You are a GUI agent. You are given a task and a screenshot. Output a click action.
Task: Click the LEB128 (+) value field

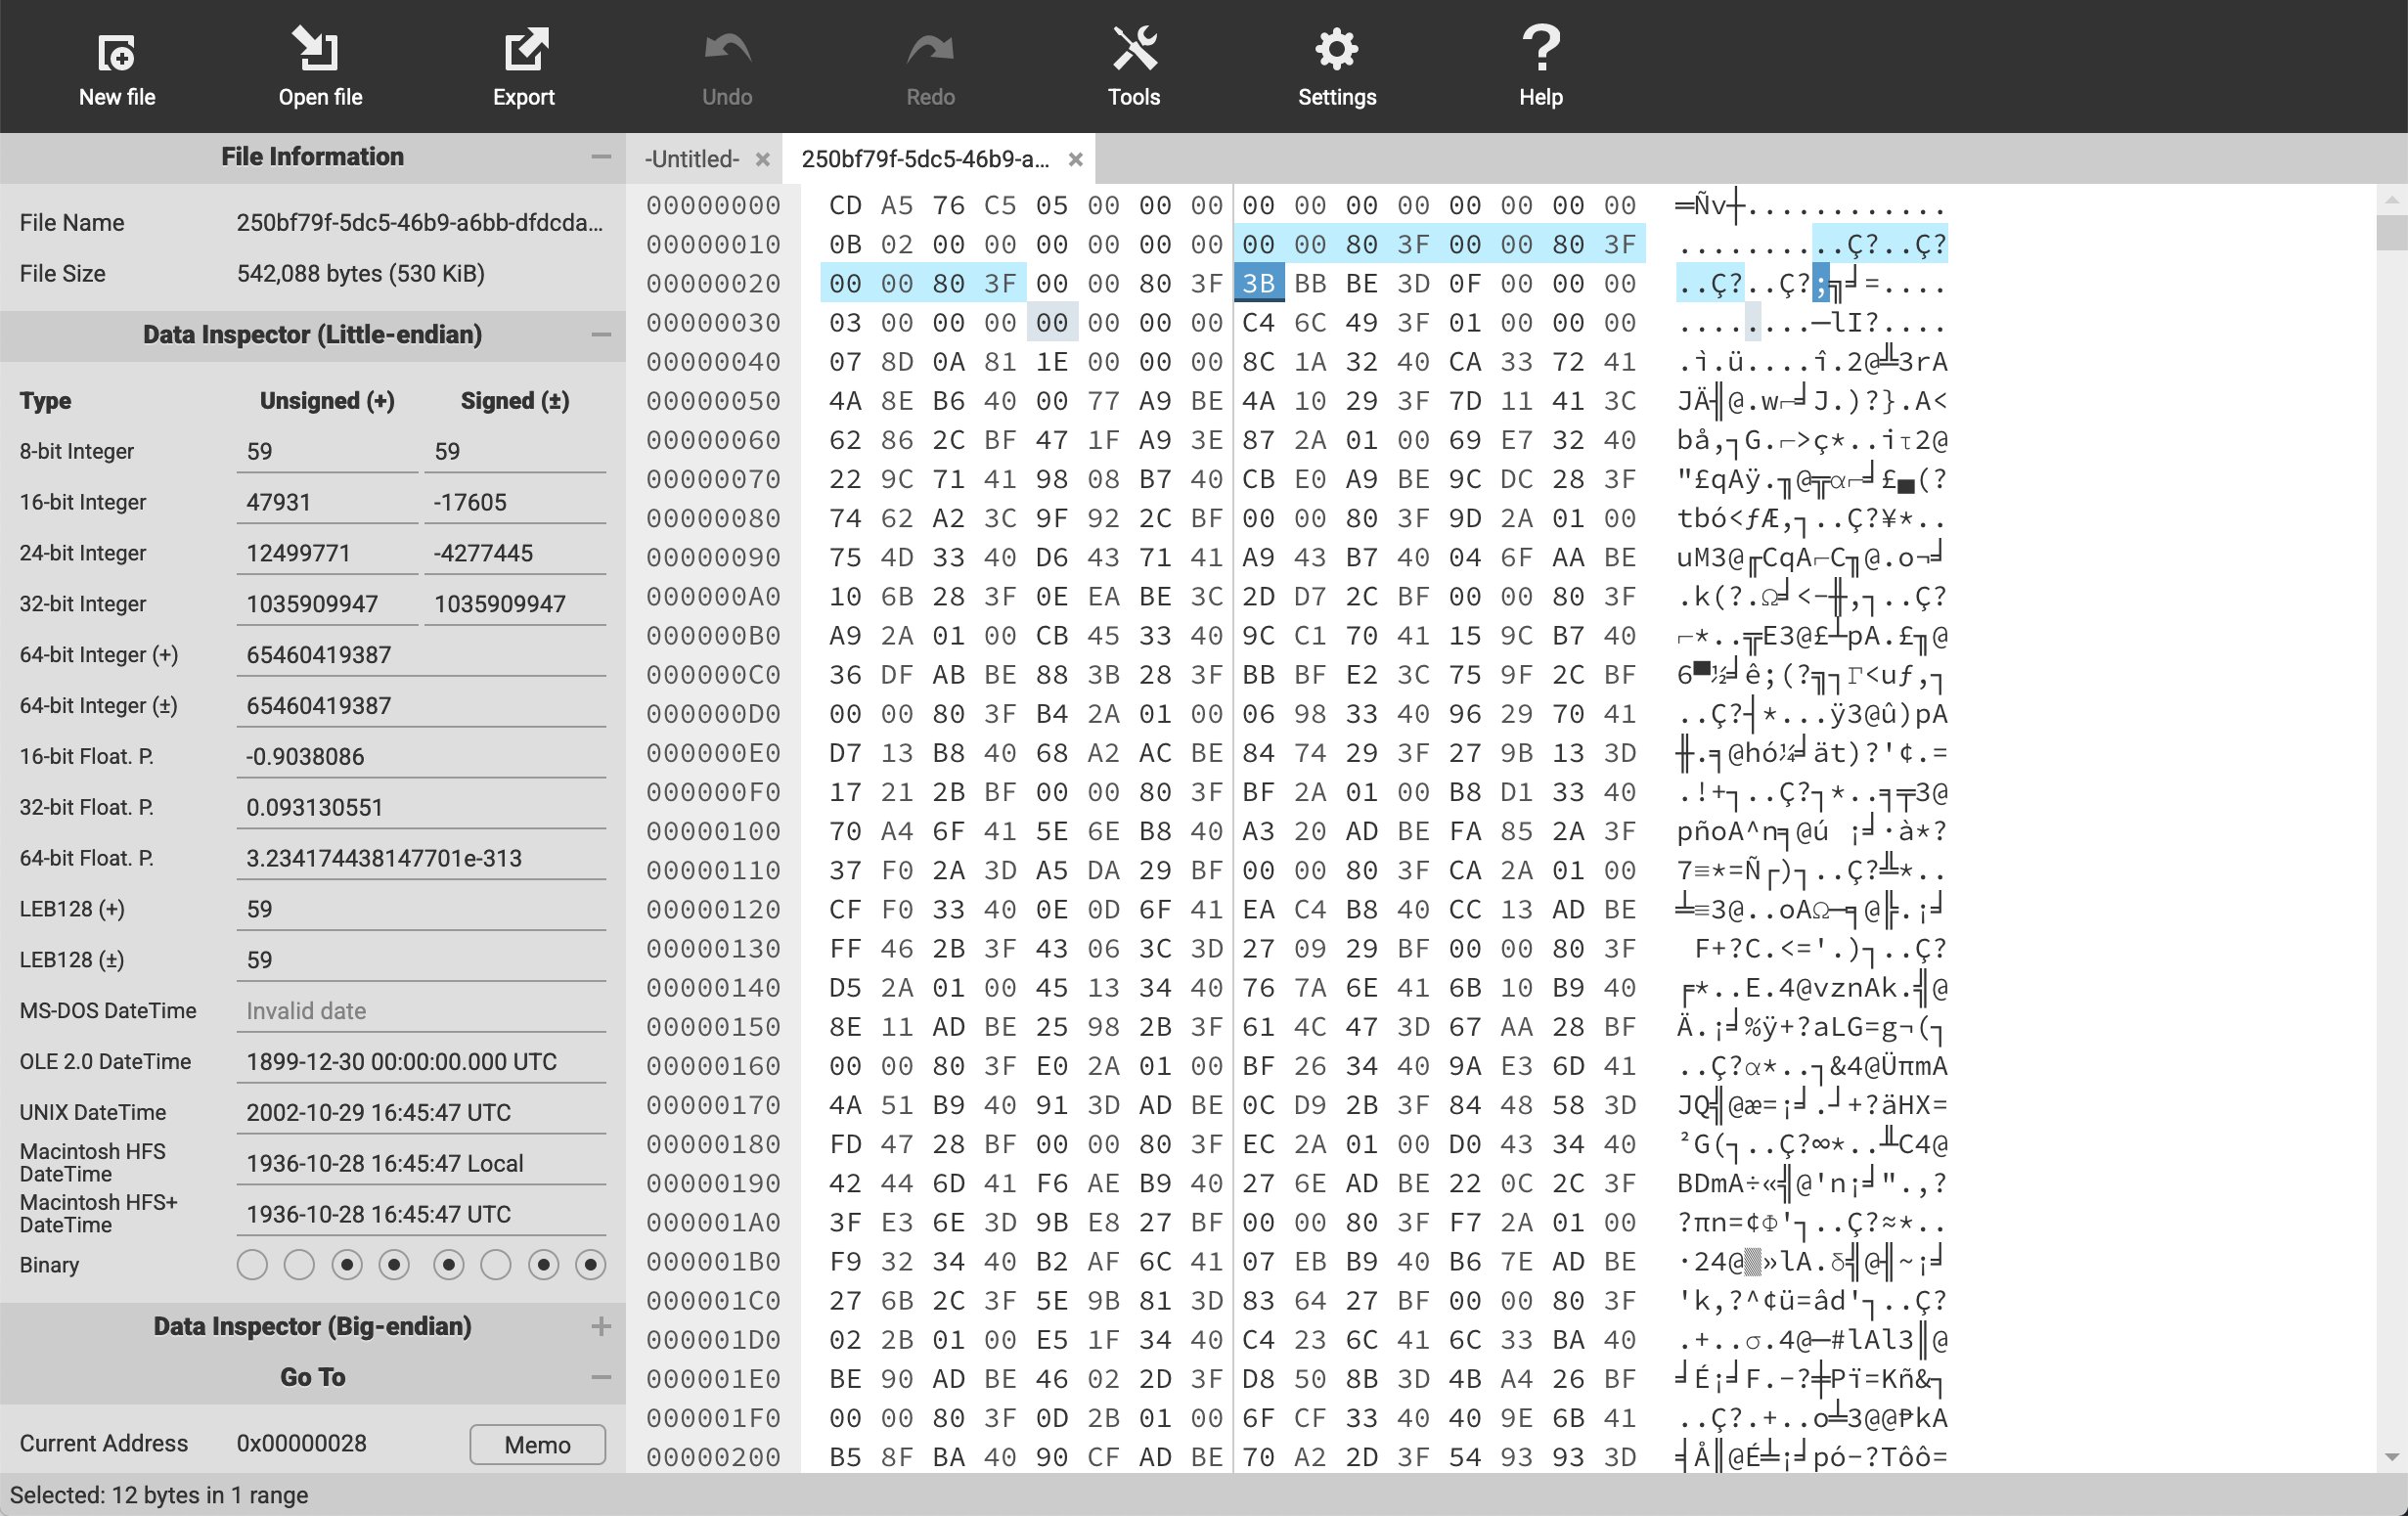pyautogui.click(x=421, y=909)
